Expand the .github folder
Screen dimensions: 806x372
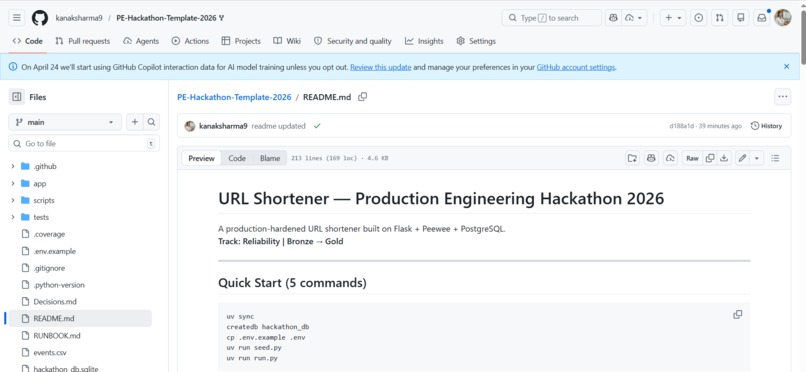click(13, 166)
